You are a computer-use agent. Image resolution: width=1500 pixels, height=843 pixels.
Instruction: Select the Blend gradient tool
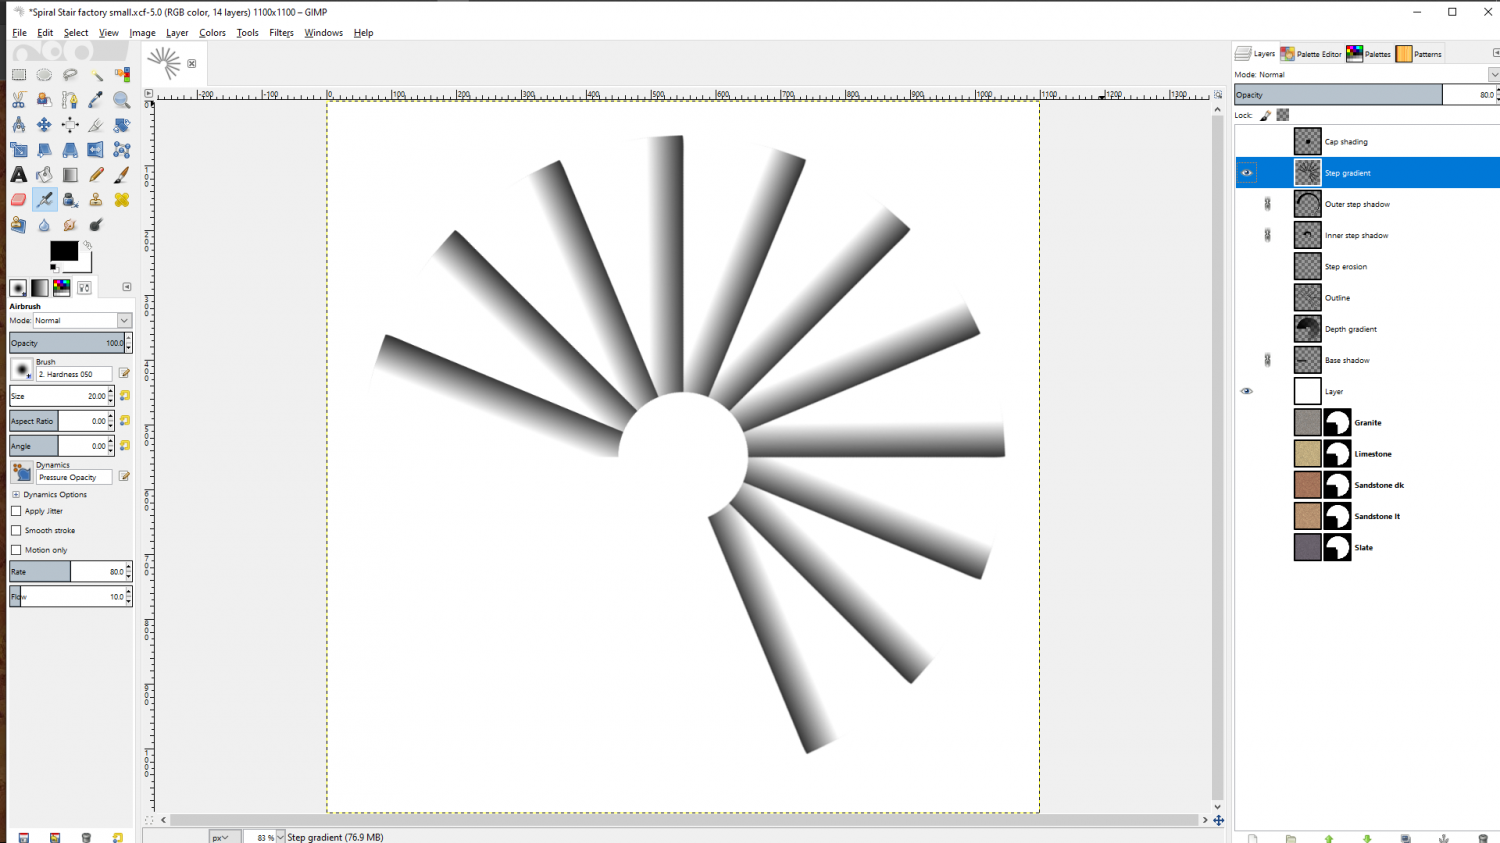pos(70,175)
